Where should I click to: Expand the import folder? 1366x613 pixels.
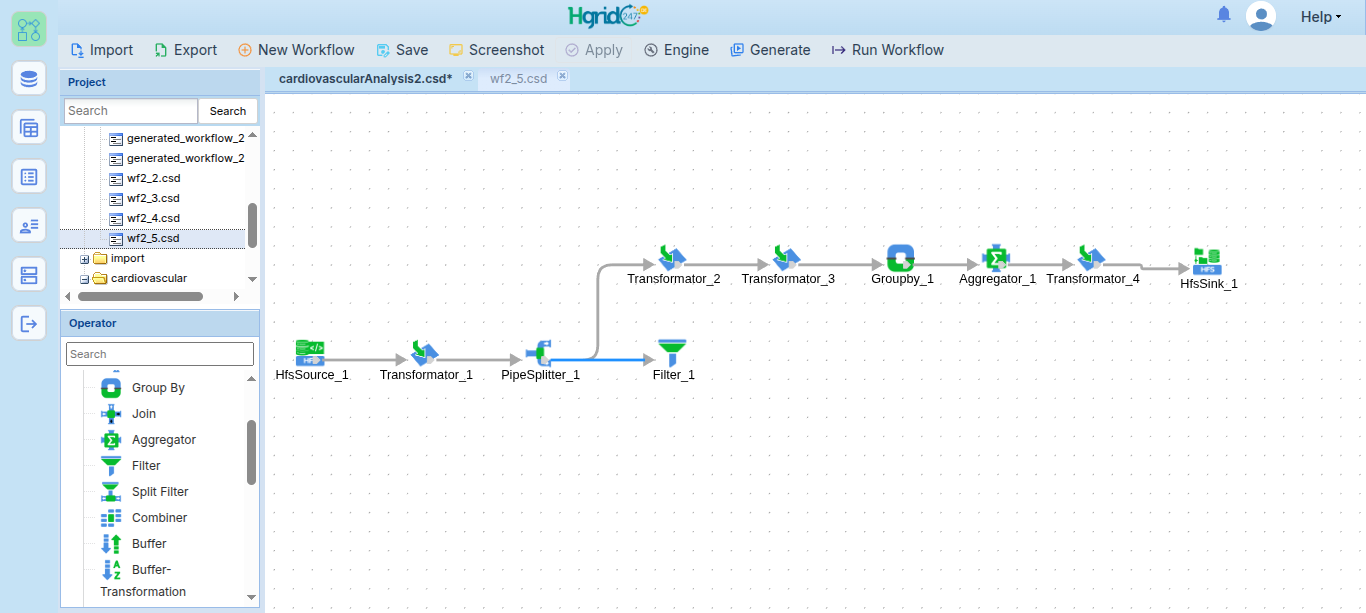[x=85, y=259]
